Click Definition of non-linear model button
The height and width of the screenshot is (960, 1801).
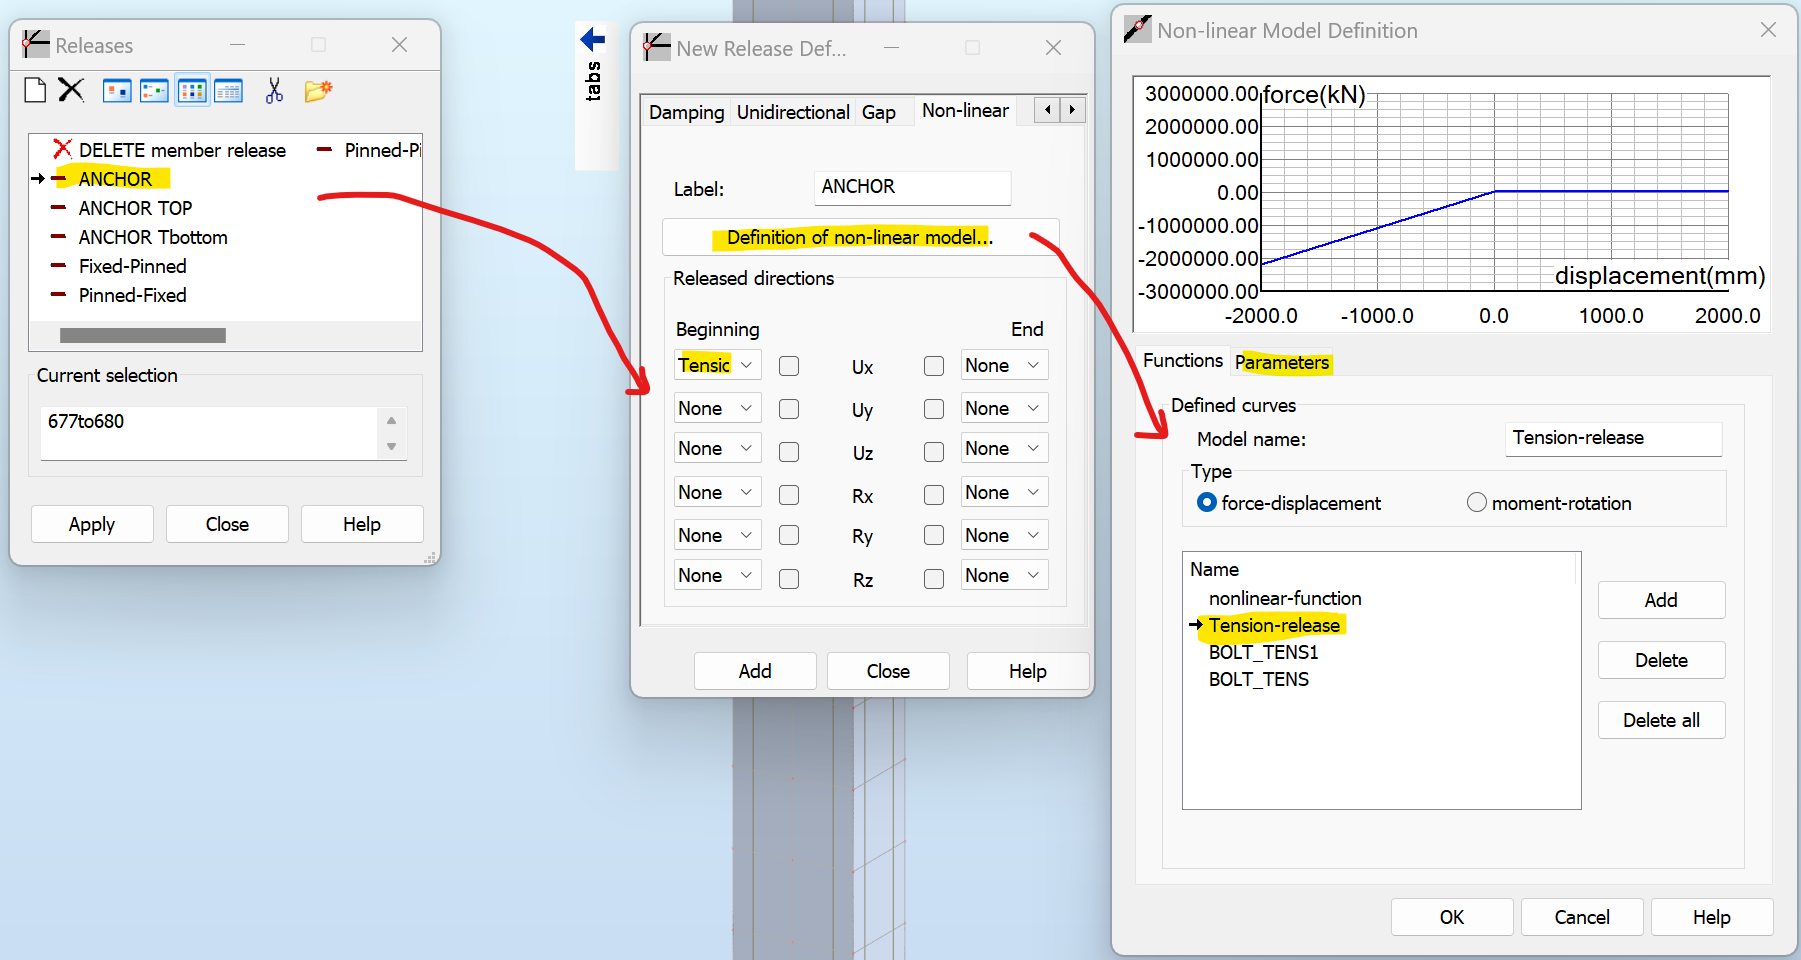[x=860, y=237]
